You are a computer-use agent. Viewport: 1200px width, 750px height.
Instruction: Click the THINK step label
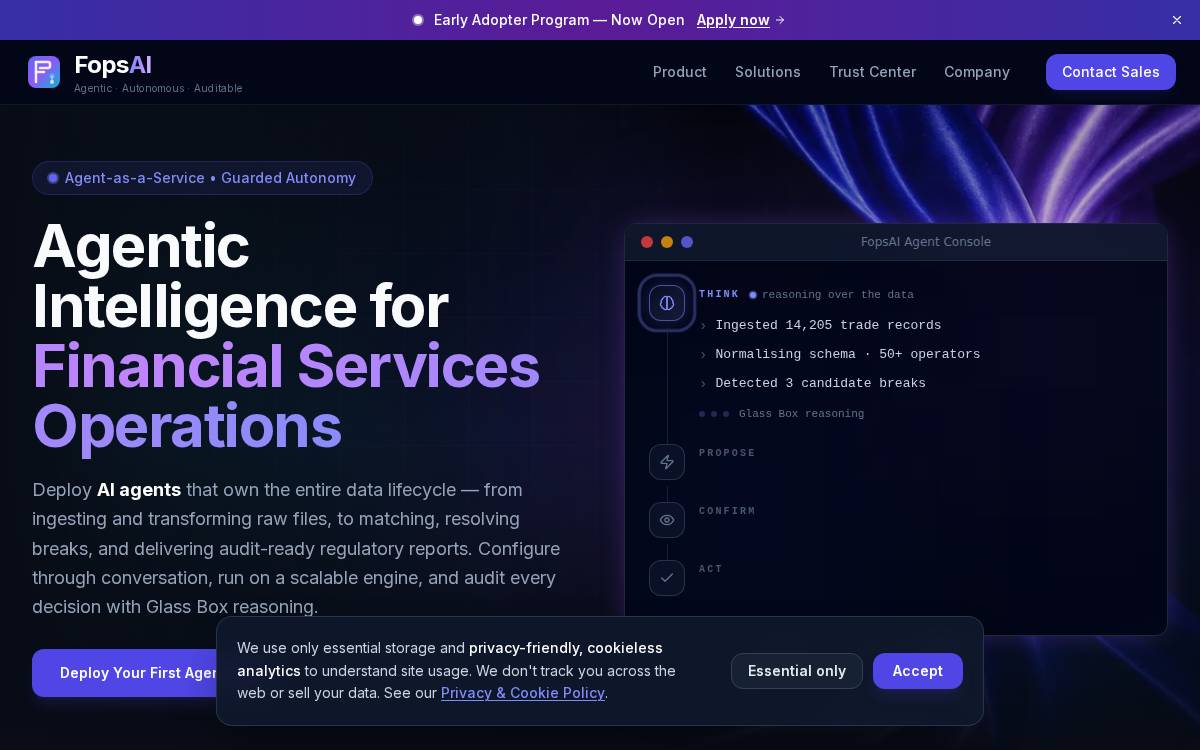point(719,294)
